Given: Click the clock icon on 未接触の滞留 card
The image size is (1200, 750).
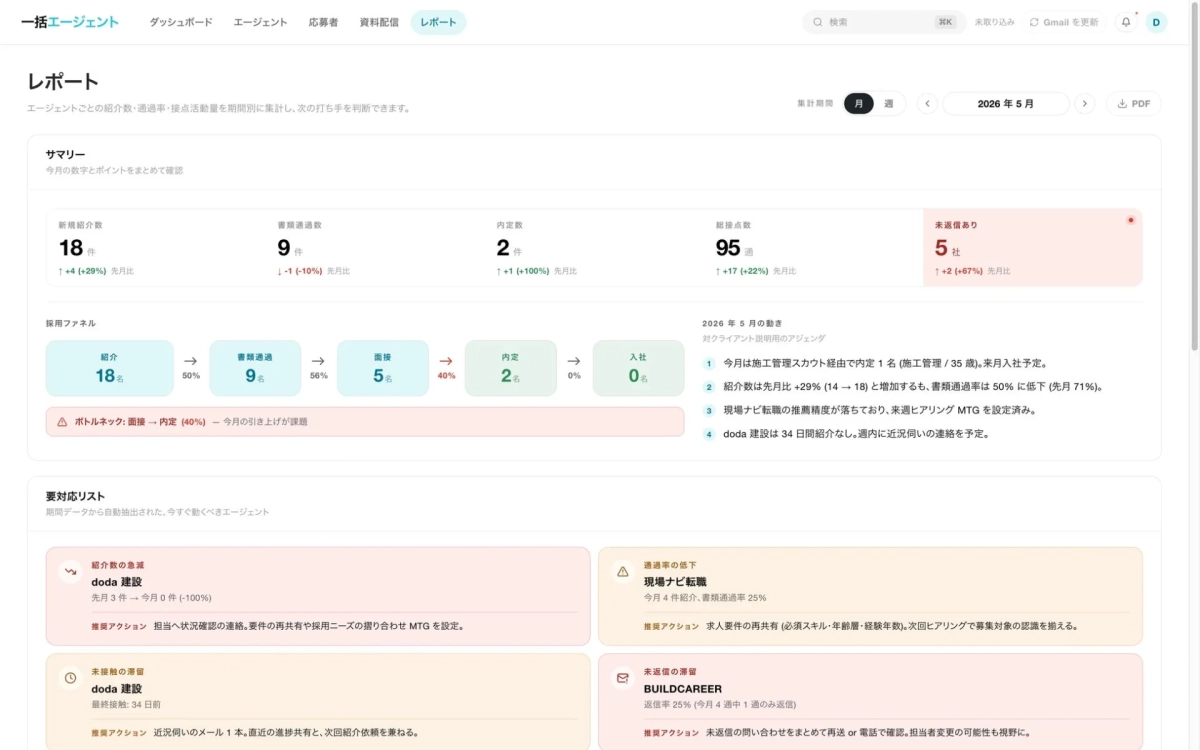Looking at the screenshot, I should coord(71,678).
